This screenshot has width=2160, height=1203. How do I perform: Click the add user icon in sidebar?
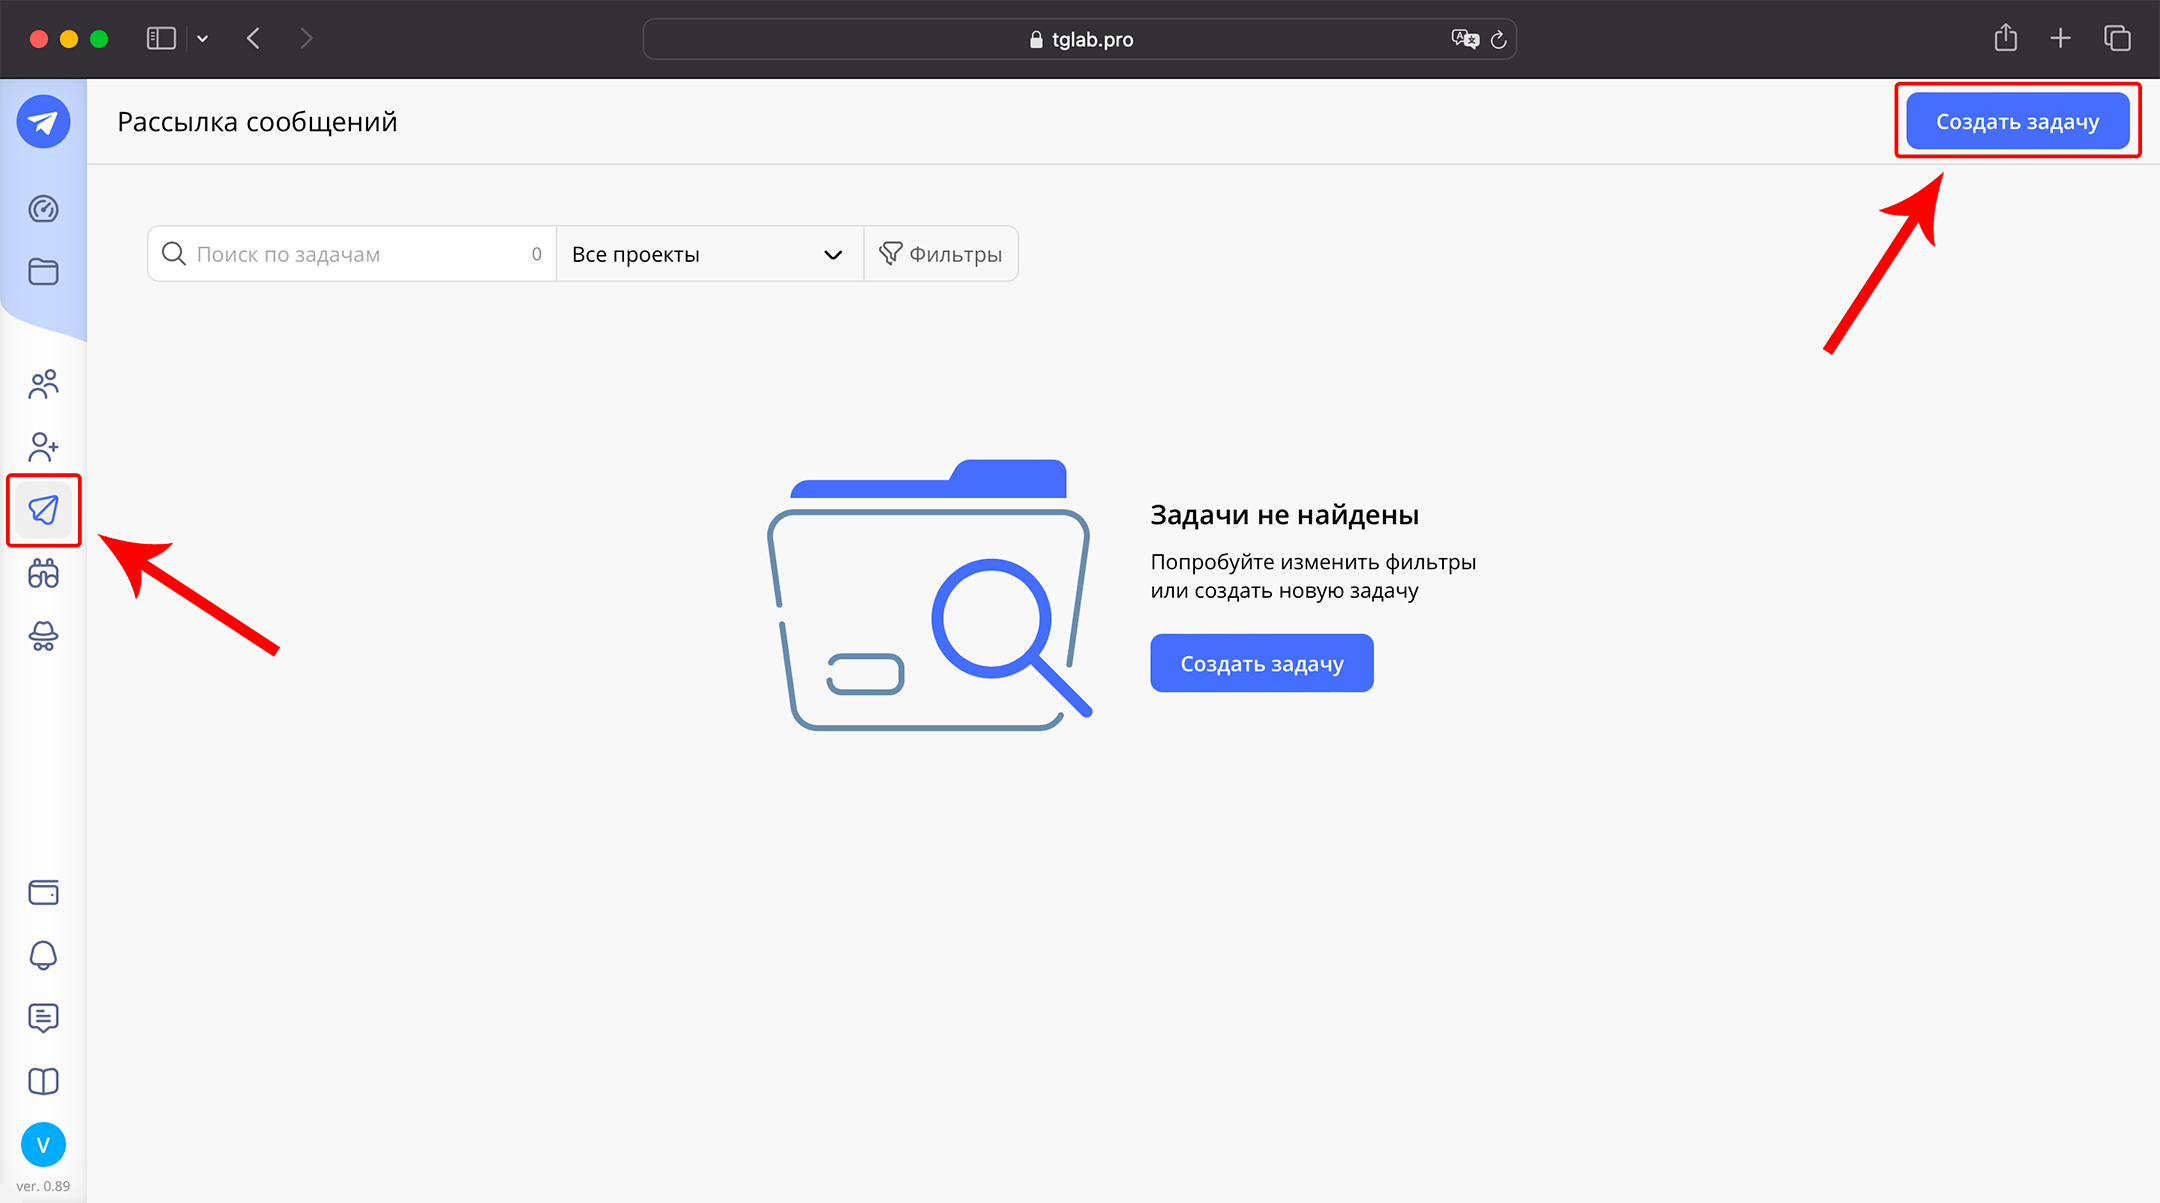[x=43, y=446]
